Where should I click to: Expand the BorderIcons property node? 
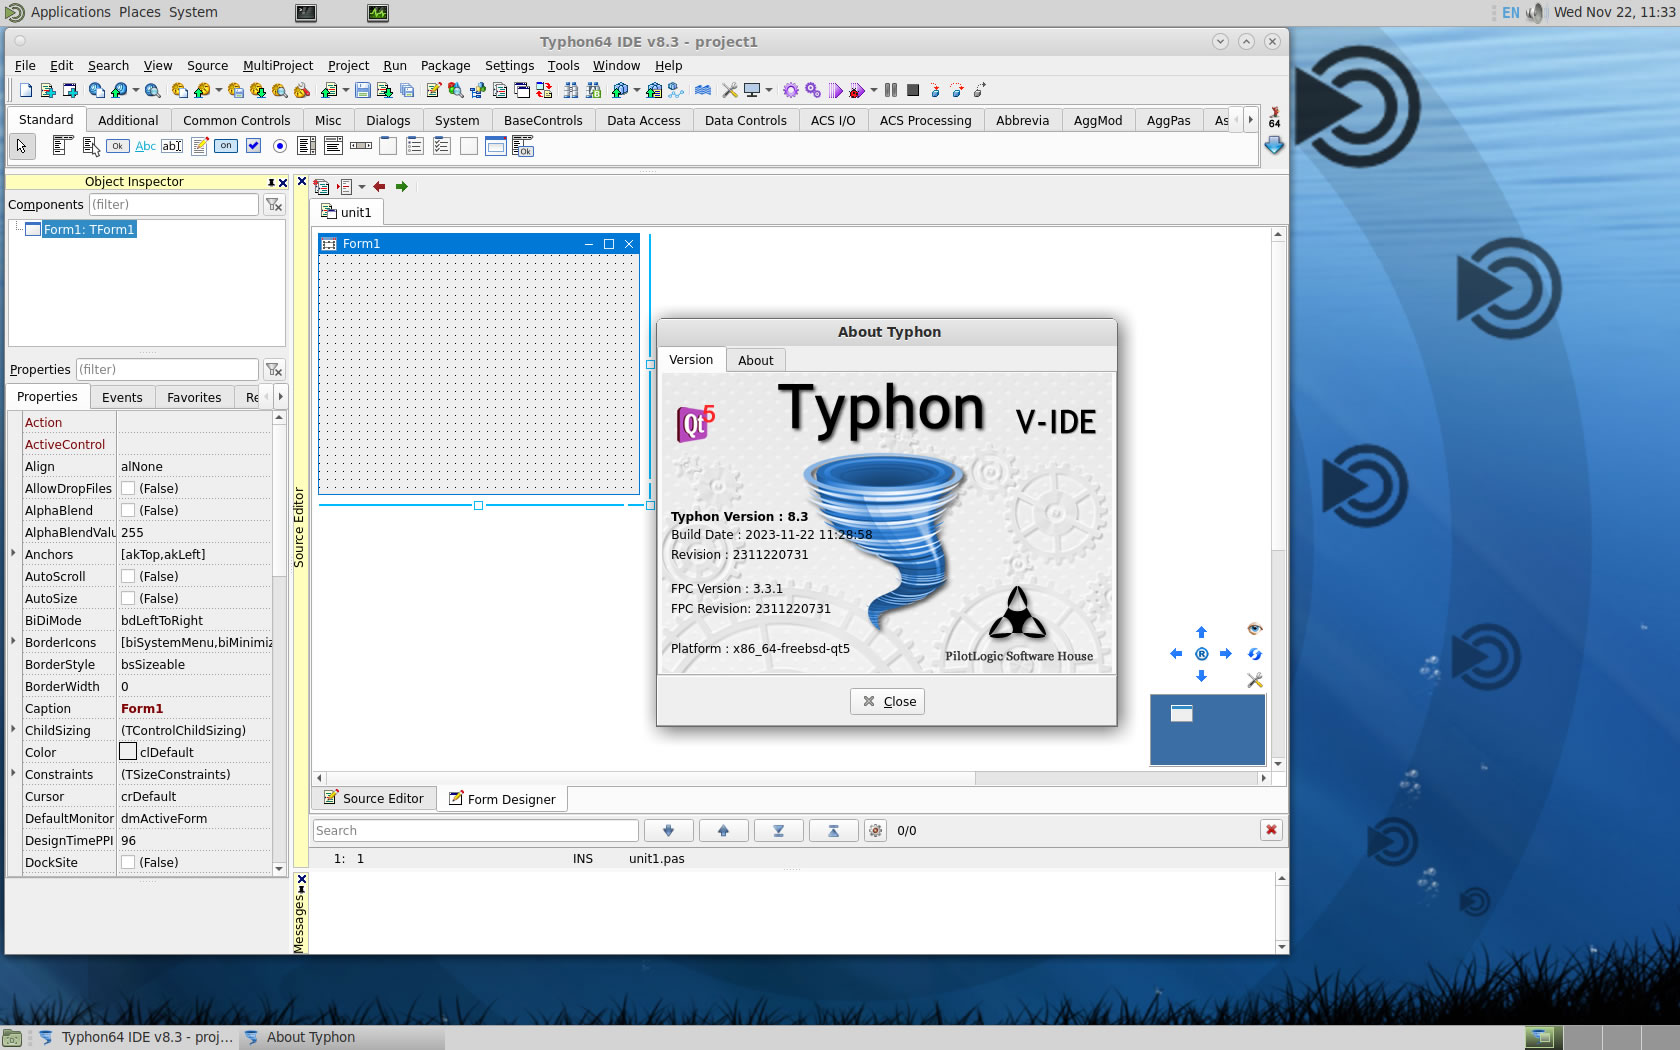point(13,642)
